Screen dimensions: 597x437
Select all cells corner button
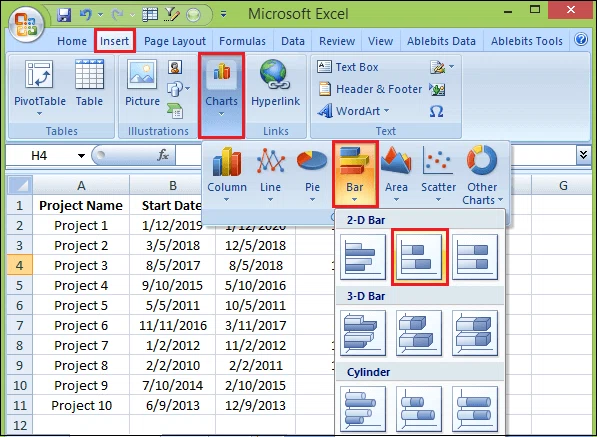(x=20, y=185)
